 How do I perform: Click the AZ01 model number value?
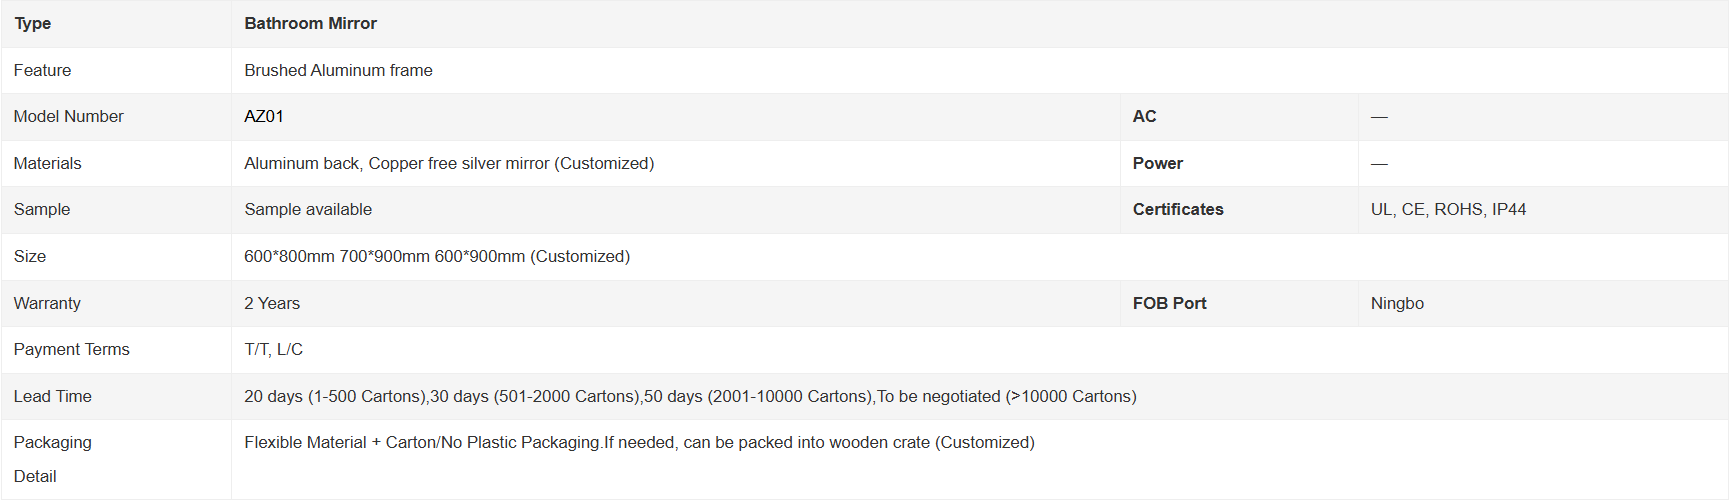(264, 117)
